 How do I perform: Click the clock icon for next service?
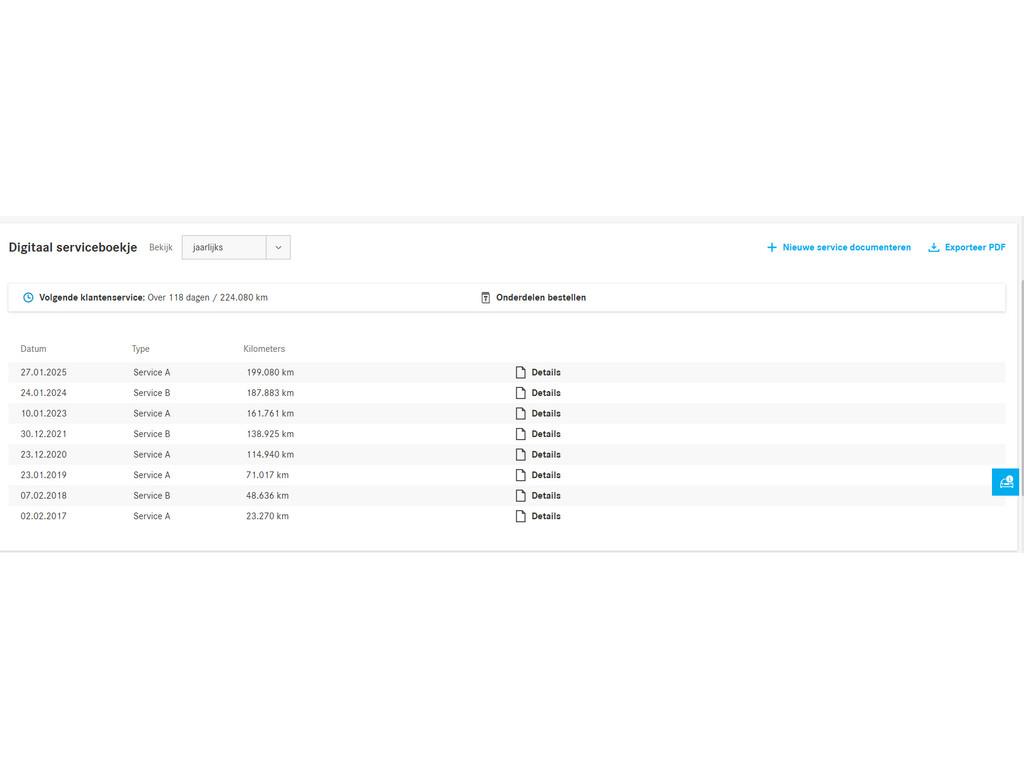point(28,298)
